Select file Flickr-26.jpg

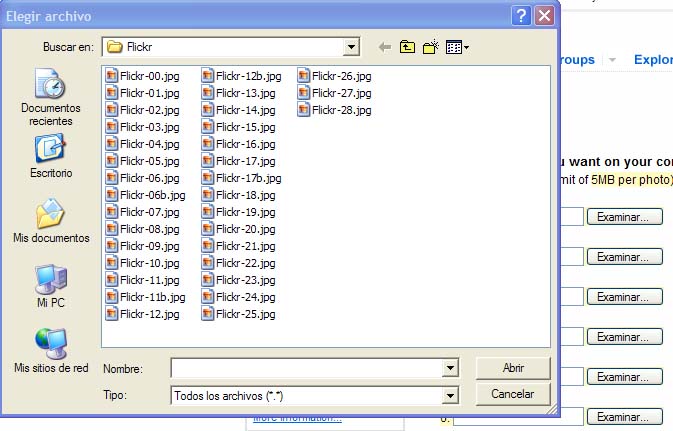[335, 76]
